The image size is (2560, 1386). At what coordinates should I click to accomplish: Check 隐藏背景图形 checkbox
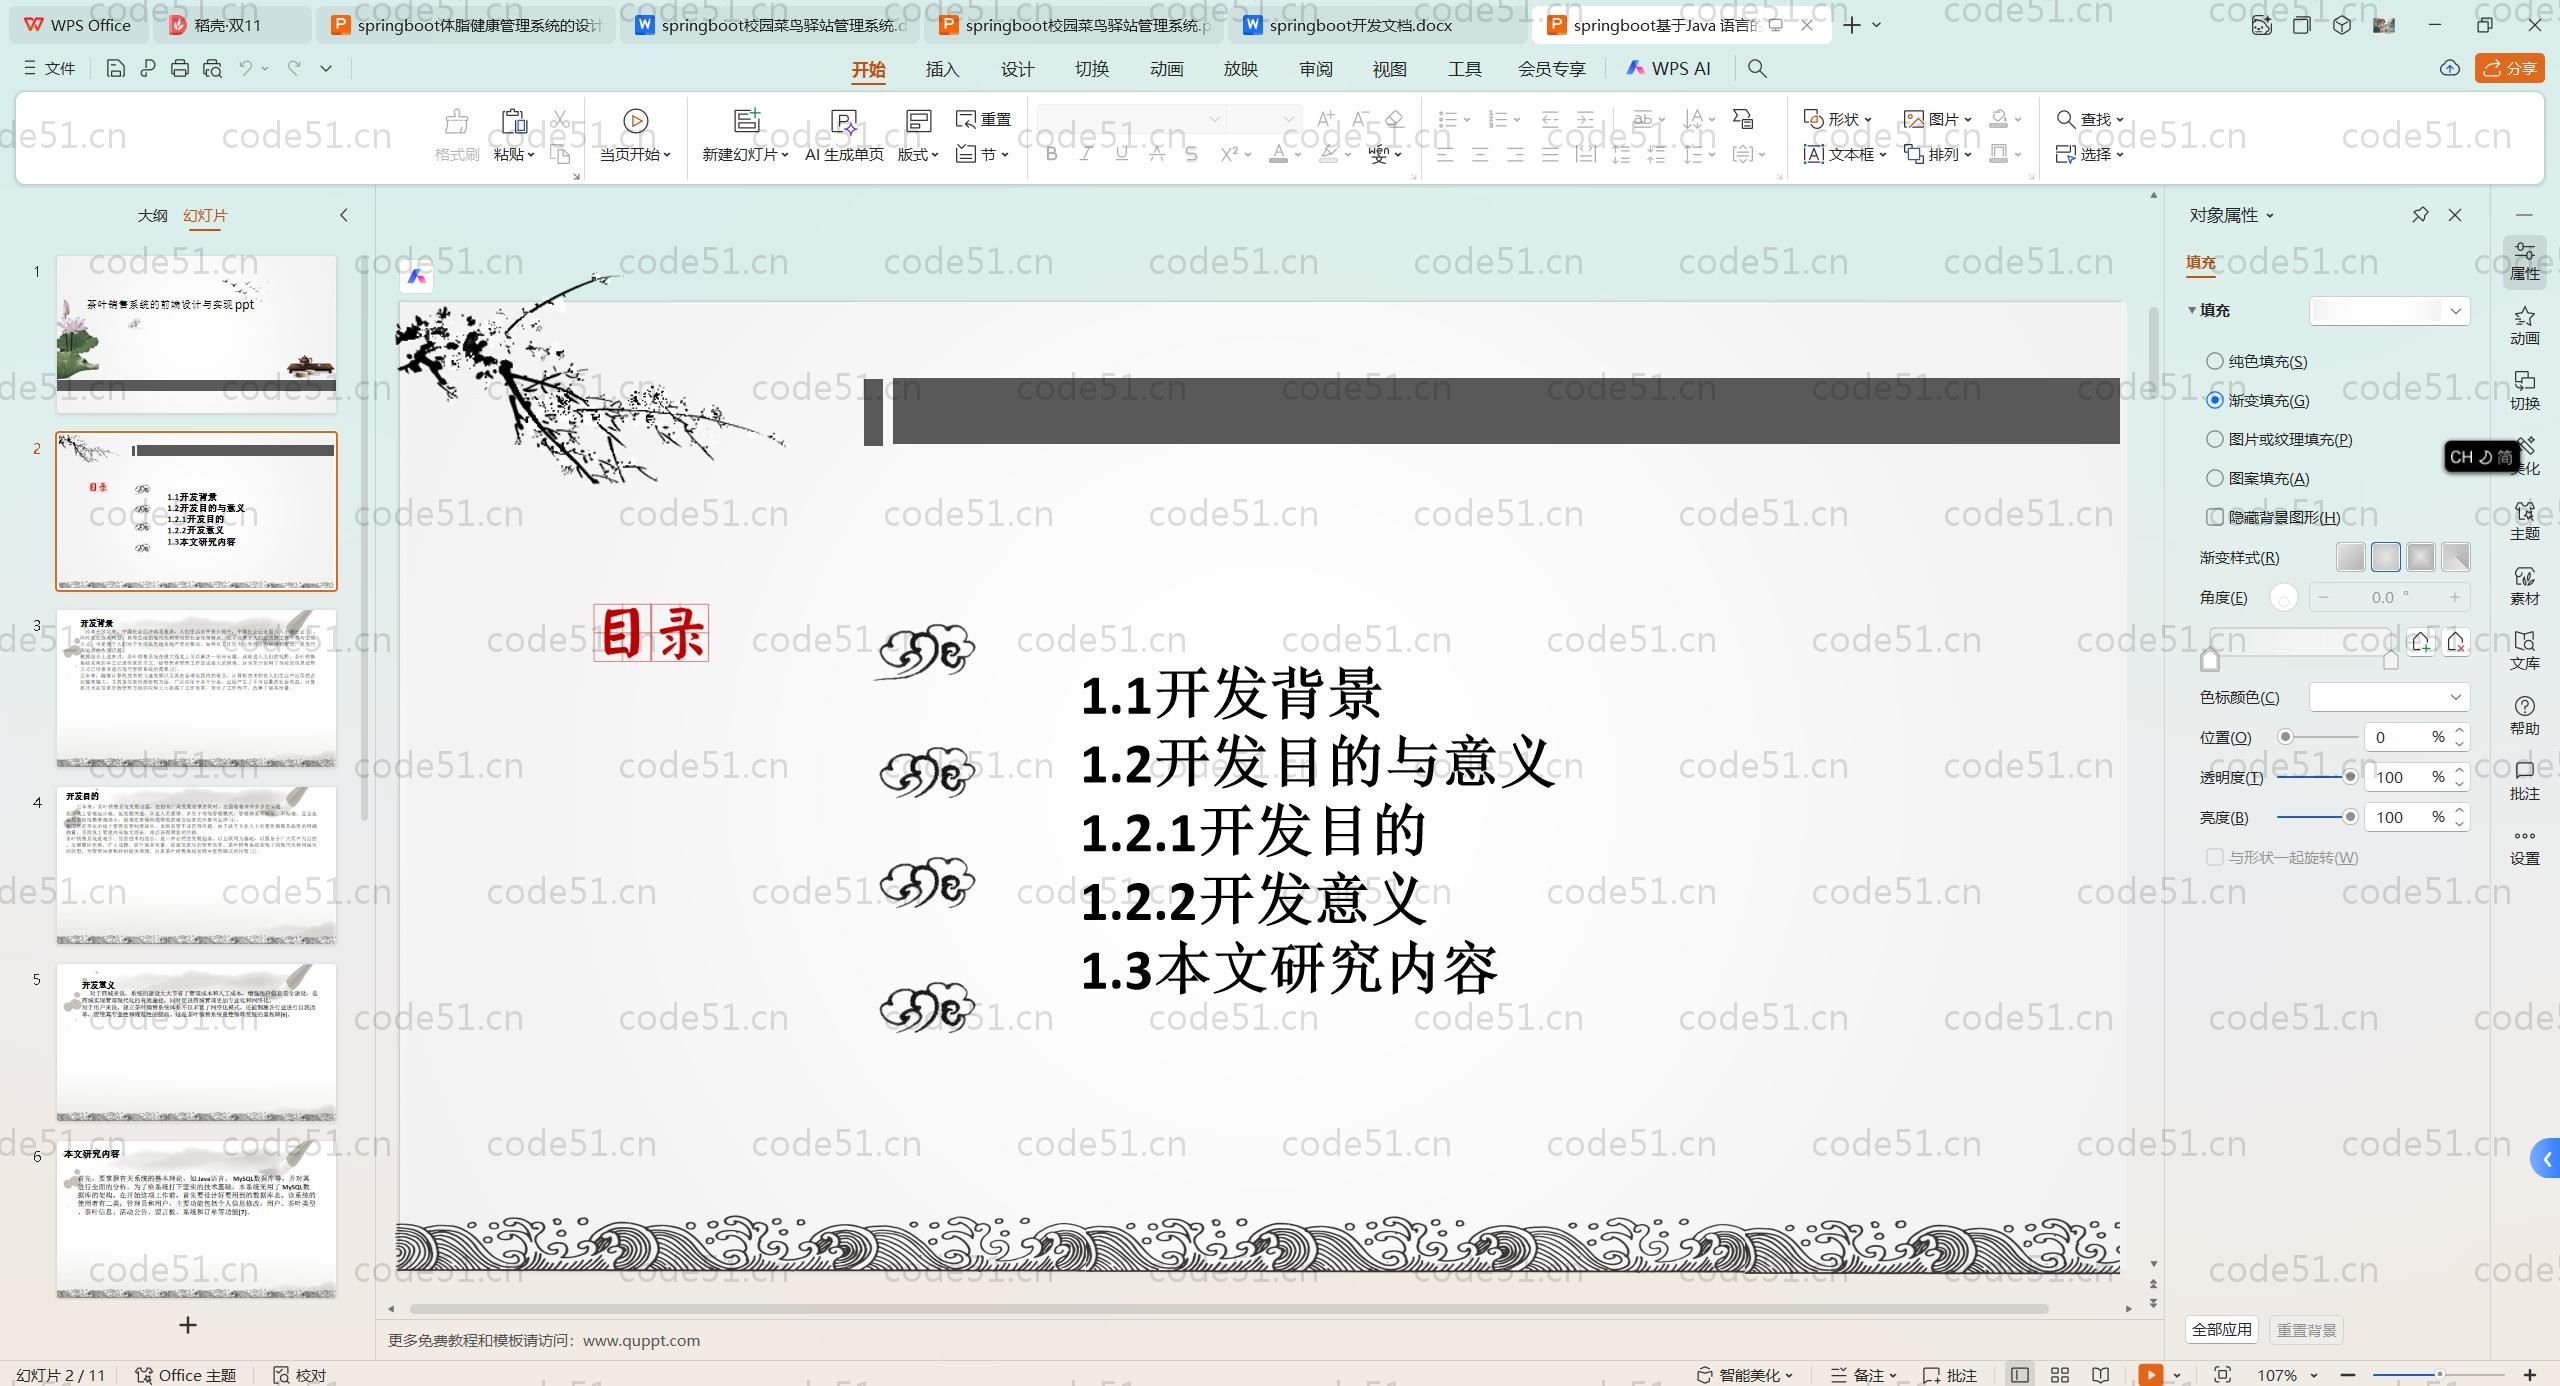coord(2215,517)
